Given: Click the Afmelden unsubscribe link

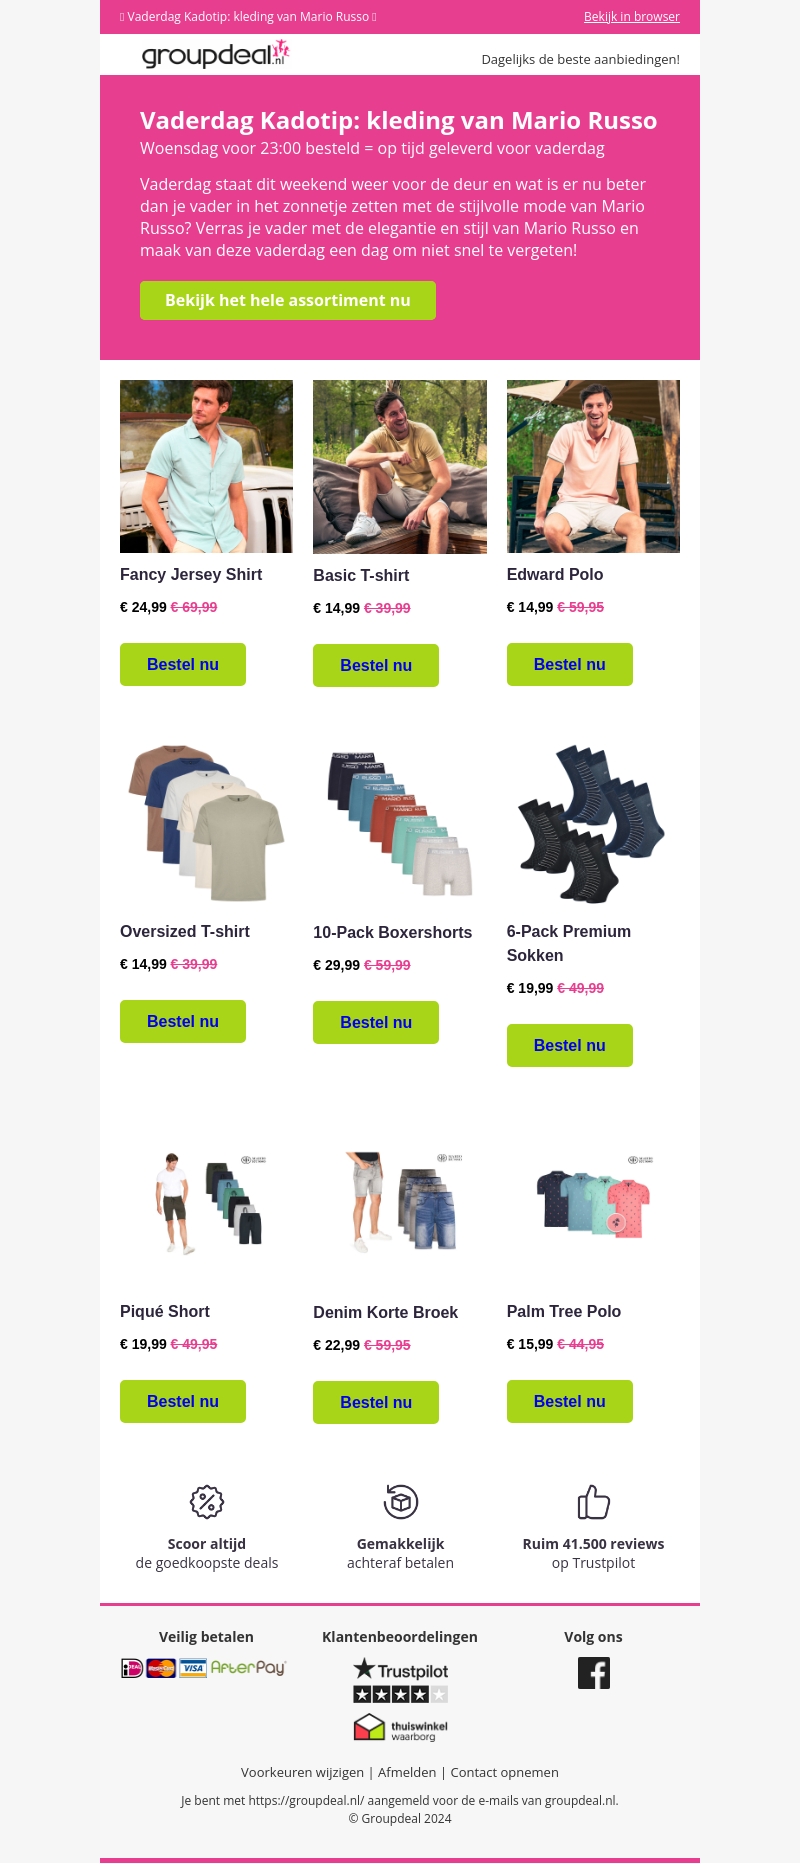Looking at the screenshot, I should click(x=407, y=1772).
